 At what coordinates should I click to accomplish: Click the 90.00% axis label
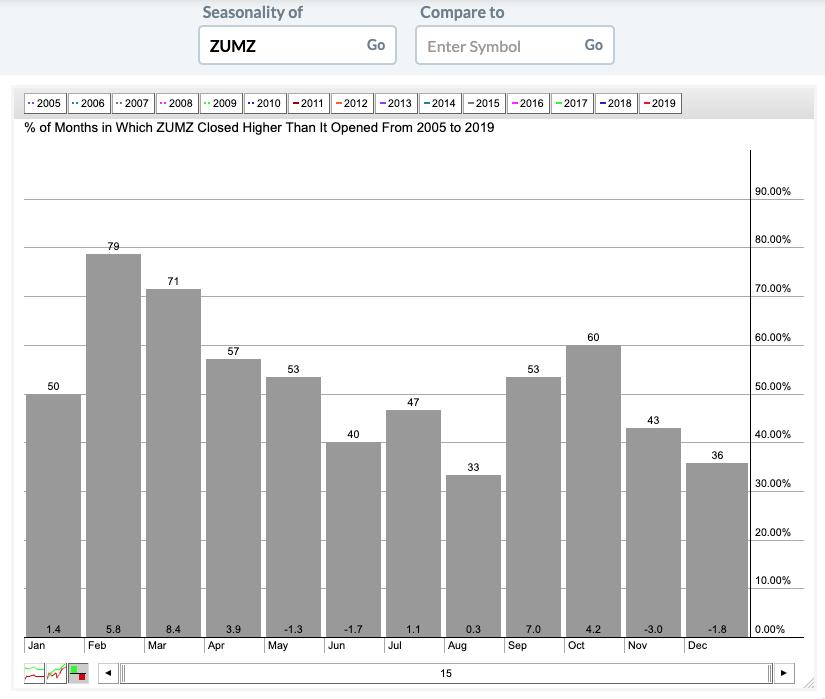pyautogui.click(x=772, y=191)
